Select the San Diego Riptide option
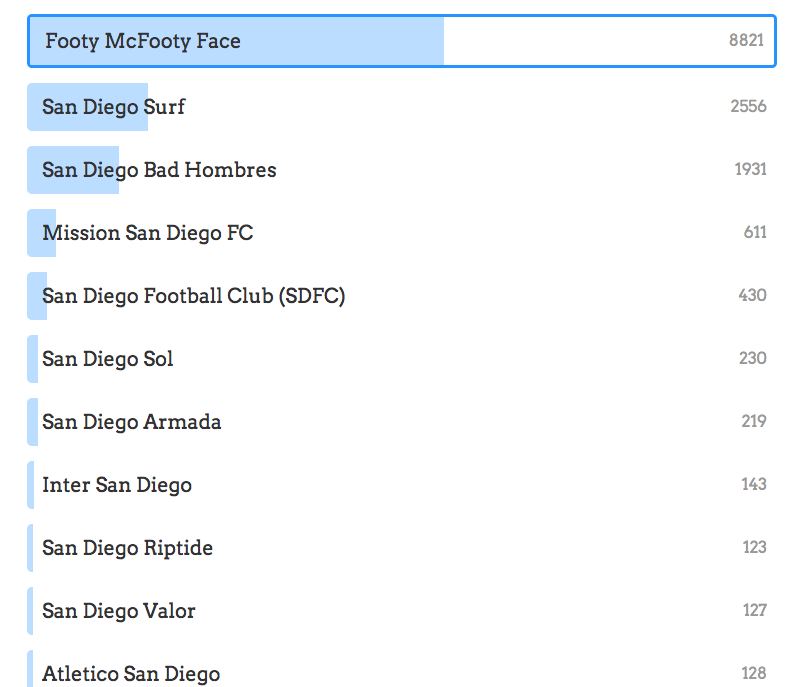Viewport: 807px width, 687px height. tap(127, 548)
